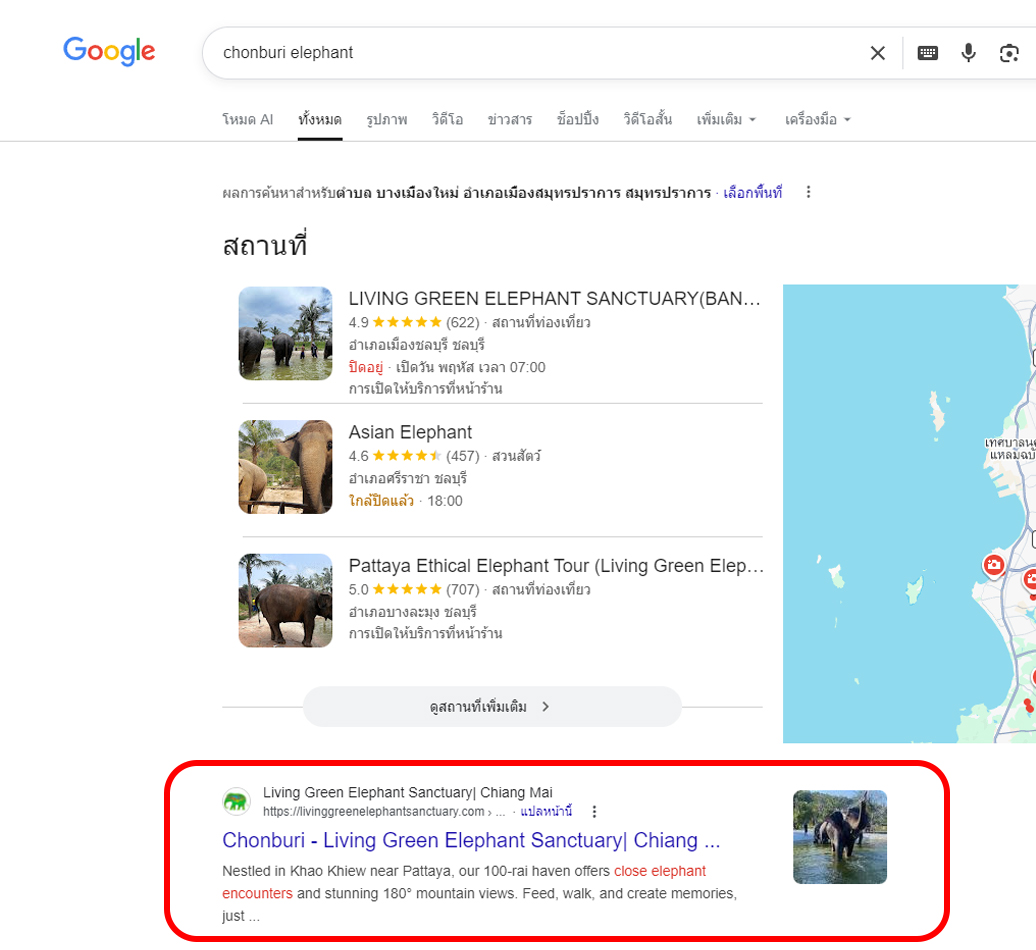Open the Asian Elephant place thumbnail
Image resolution: width=1036 pixels, height=950 pixels.
(285, 467)
